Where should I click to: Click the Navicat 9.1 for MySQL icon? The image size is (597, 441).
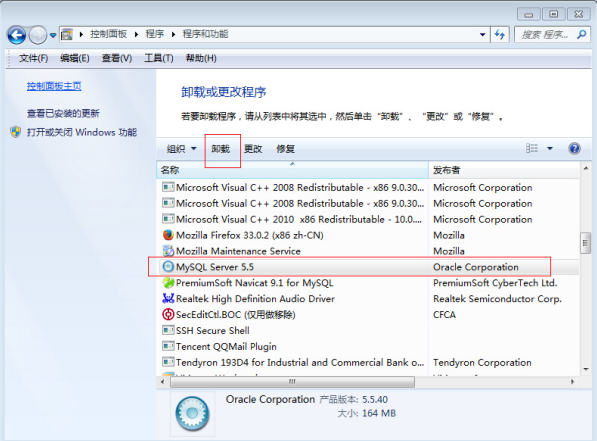pyautogui.click(x=168, y=283)
